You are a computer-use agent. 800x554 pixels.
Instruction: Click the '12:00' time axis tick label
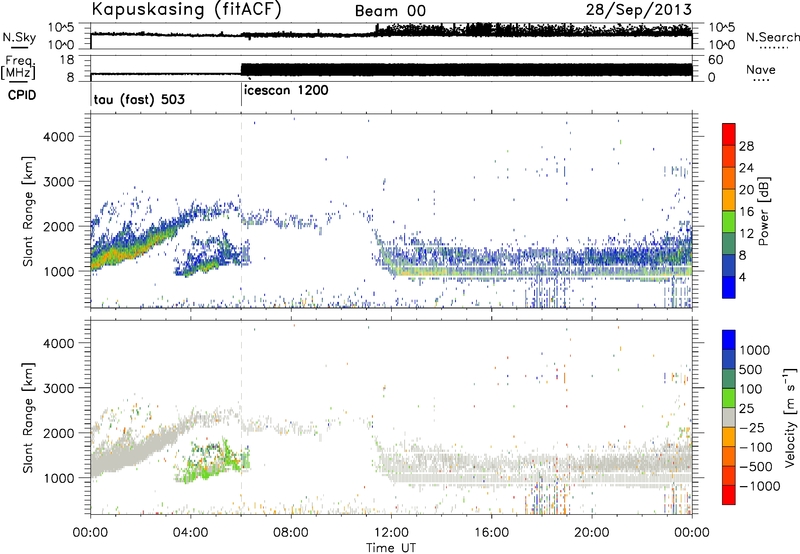click(x=391, y=533)
